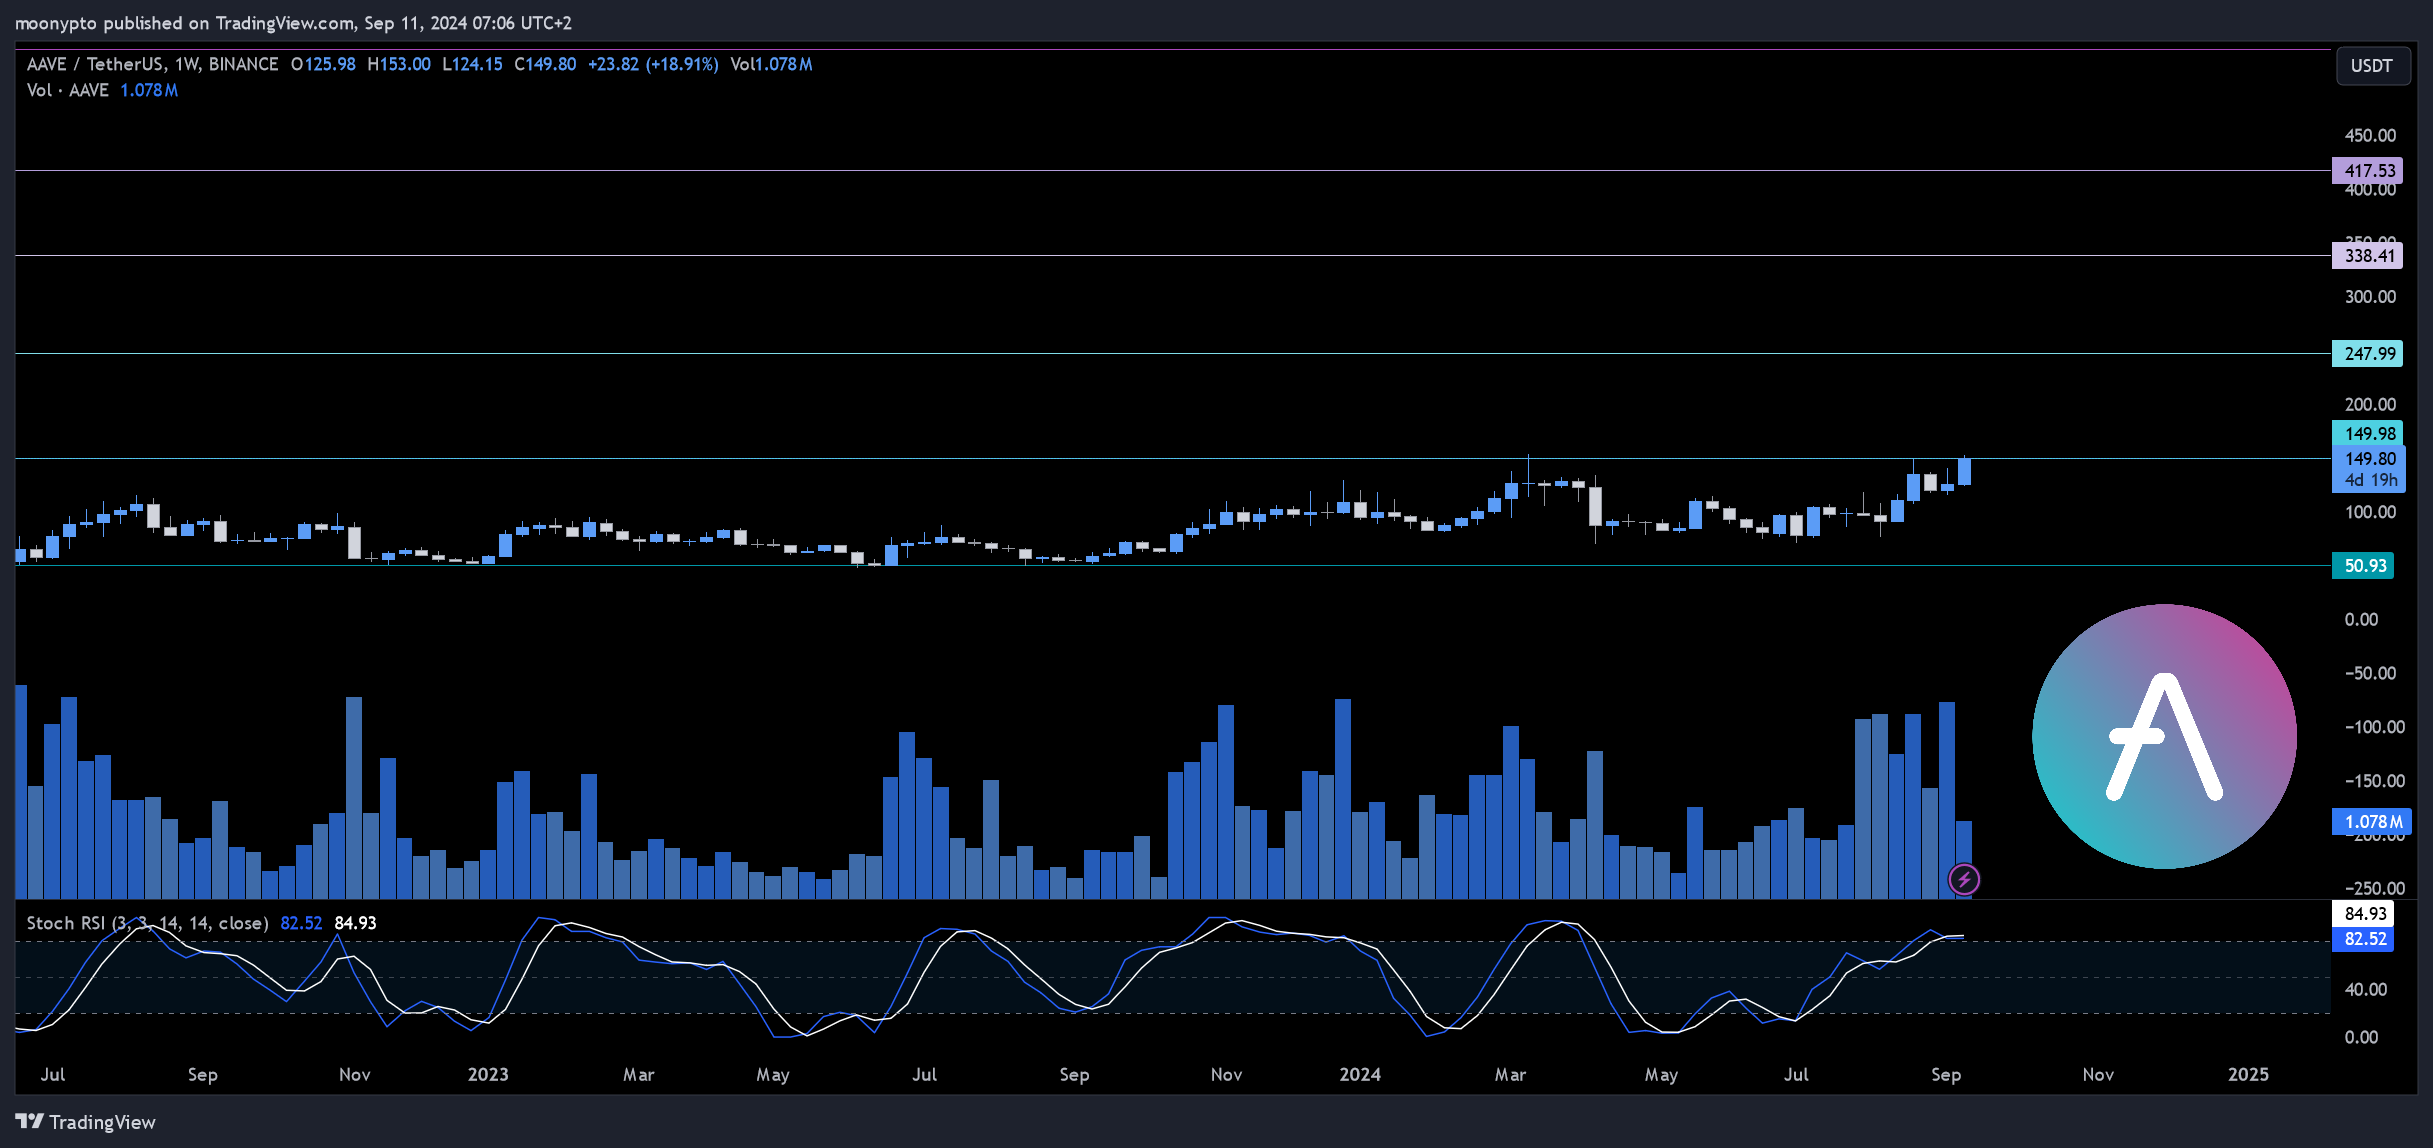Image resolution: width=2433 pixels, height=1148 pixels.
Task: Click the 300.00 price axis label
Action: pyautogui.click(x=2370, y=297)
